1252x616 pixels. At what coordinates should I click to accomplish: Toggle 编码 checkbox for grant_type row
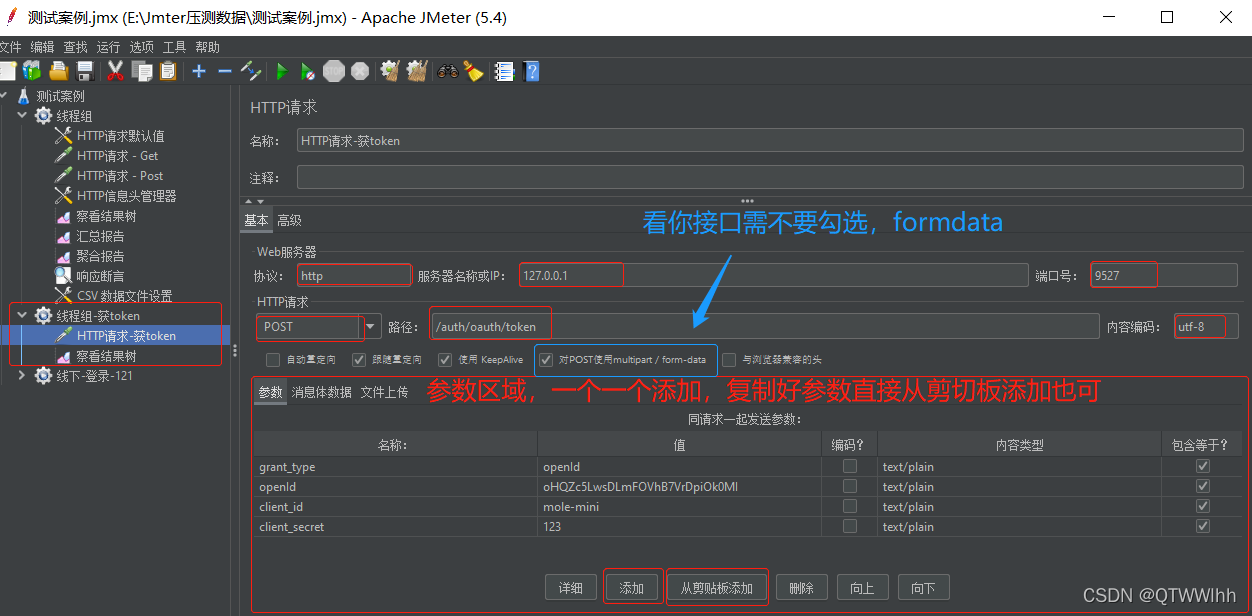pyautogui.click(x=849, y=466)
